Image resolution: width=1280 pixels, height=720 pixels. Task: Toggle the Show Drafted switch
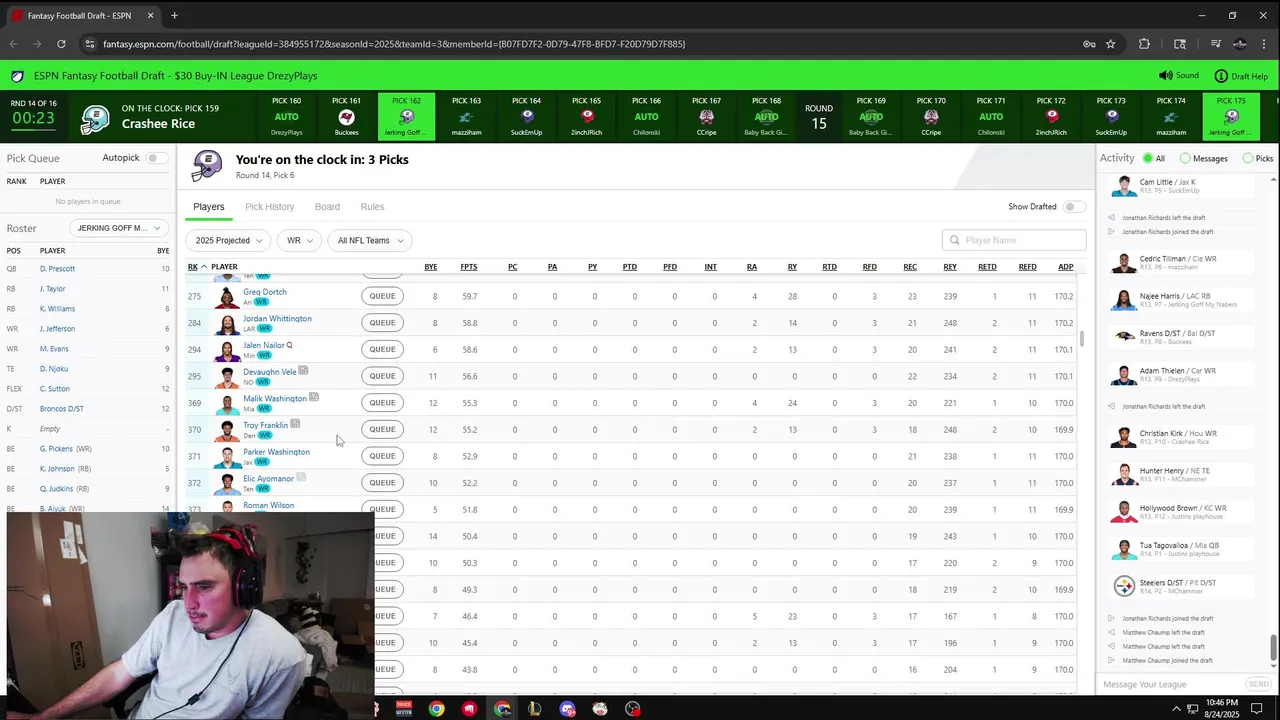[x=1074, y=207]
